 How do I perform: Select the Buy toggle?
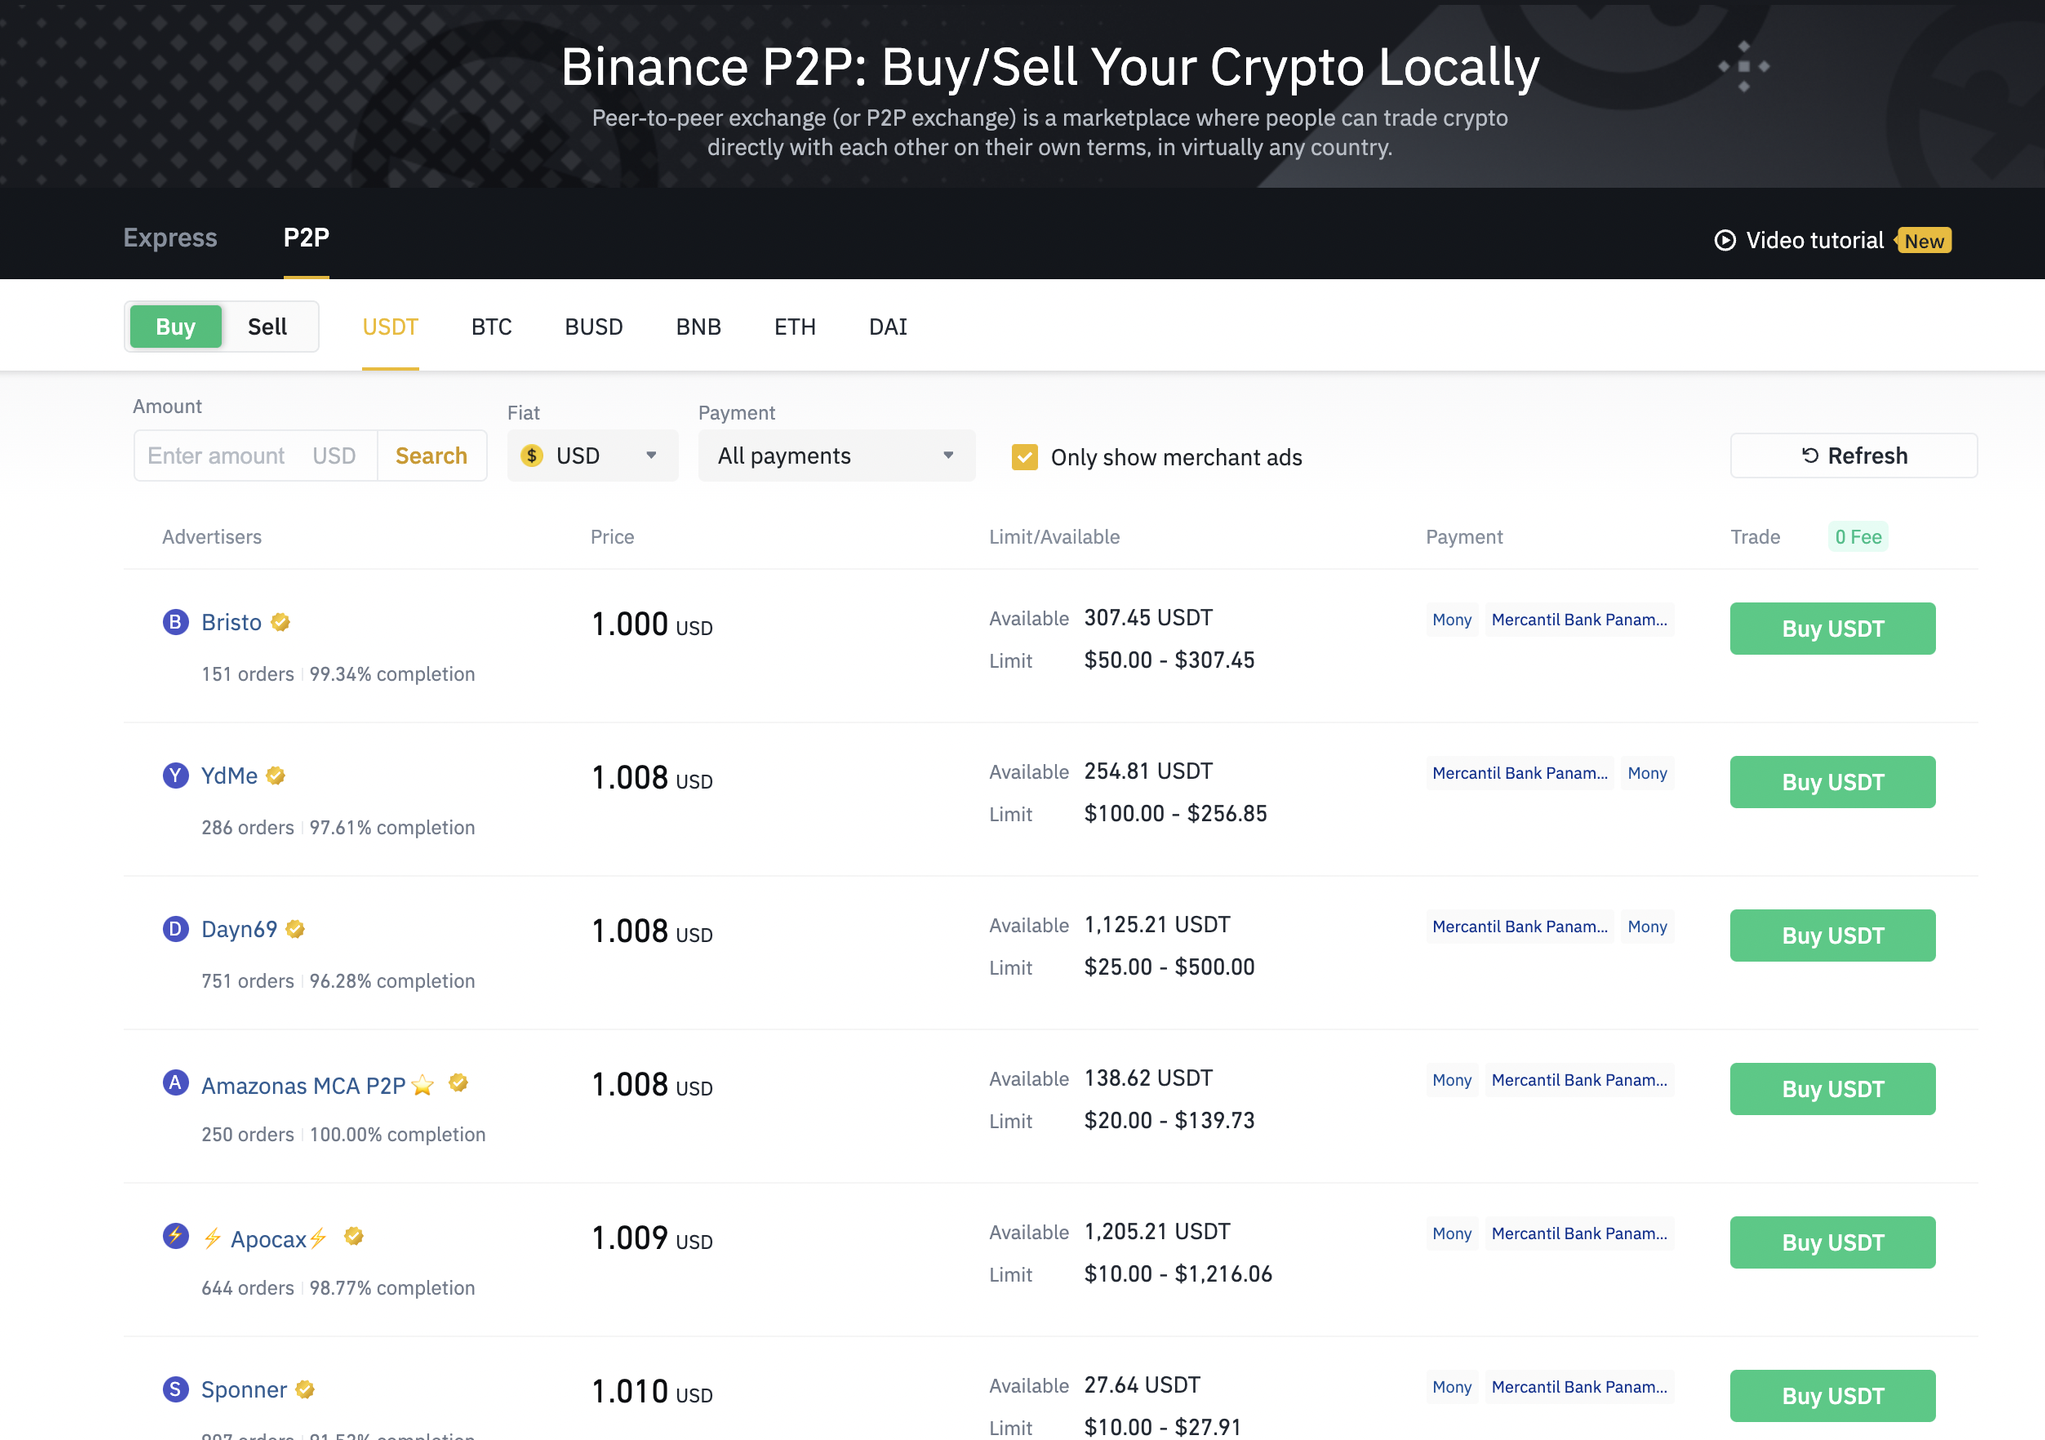coord(175,326)
